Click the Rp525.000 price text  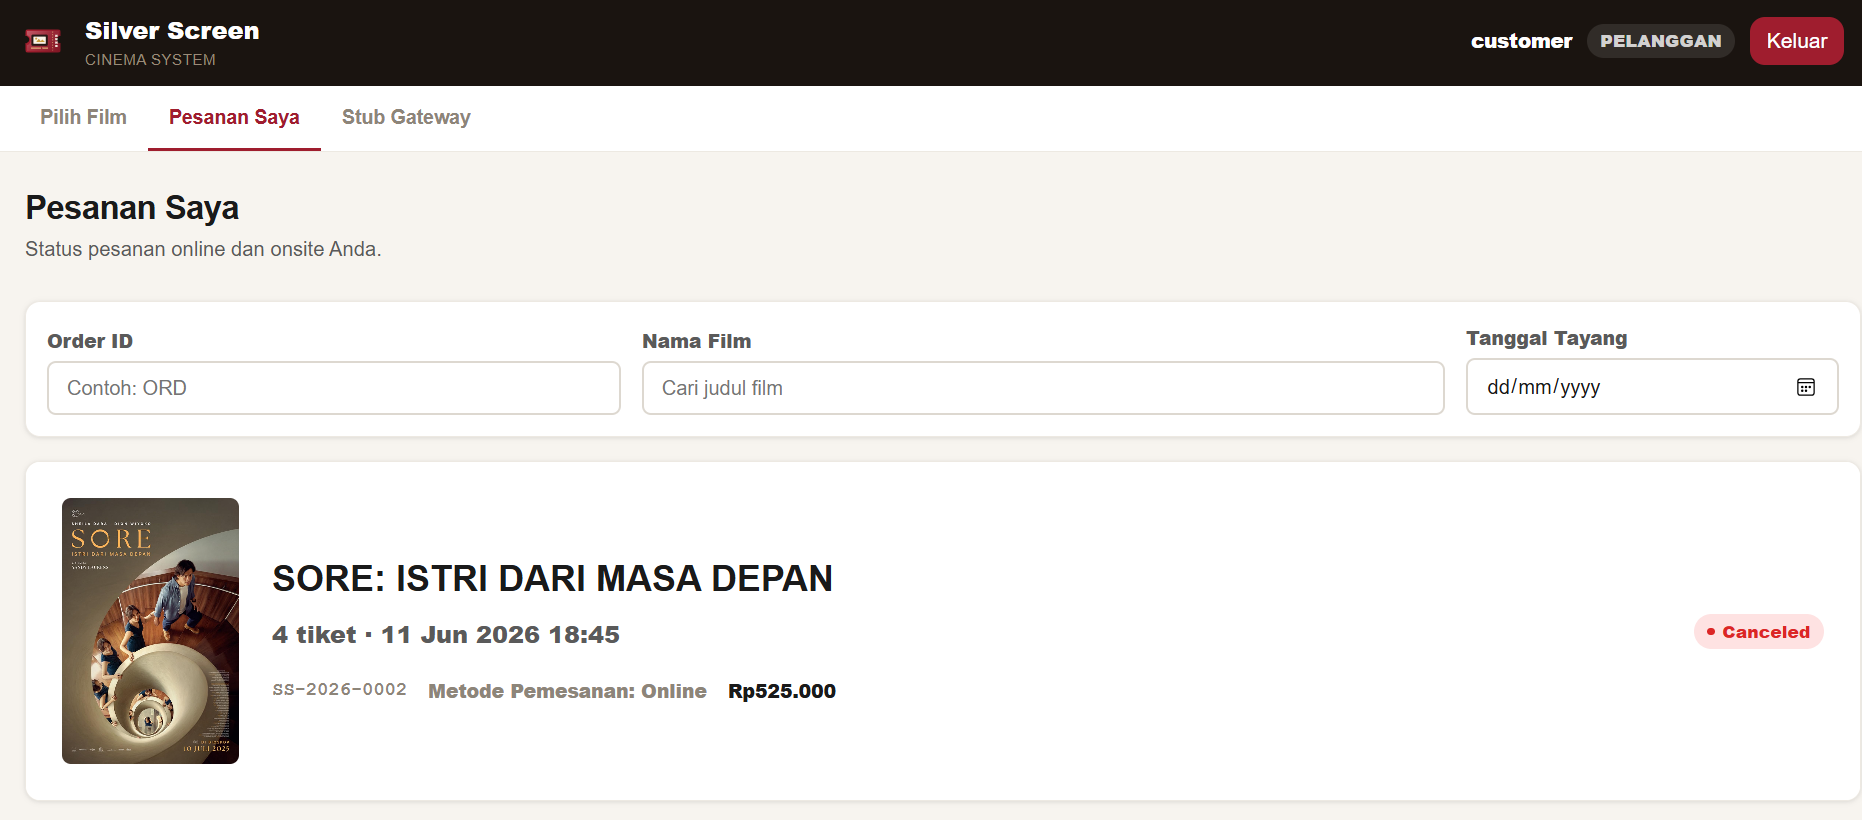[782, 691]
